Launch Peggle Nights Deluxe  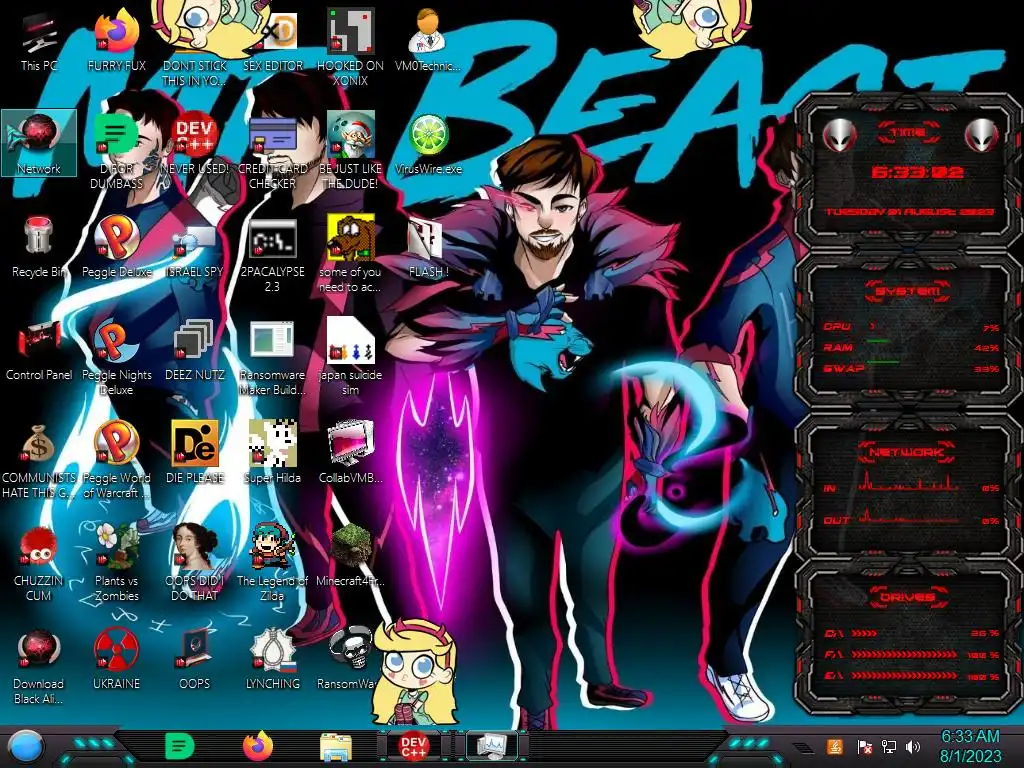point(116,358)
